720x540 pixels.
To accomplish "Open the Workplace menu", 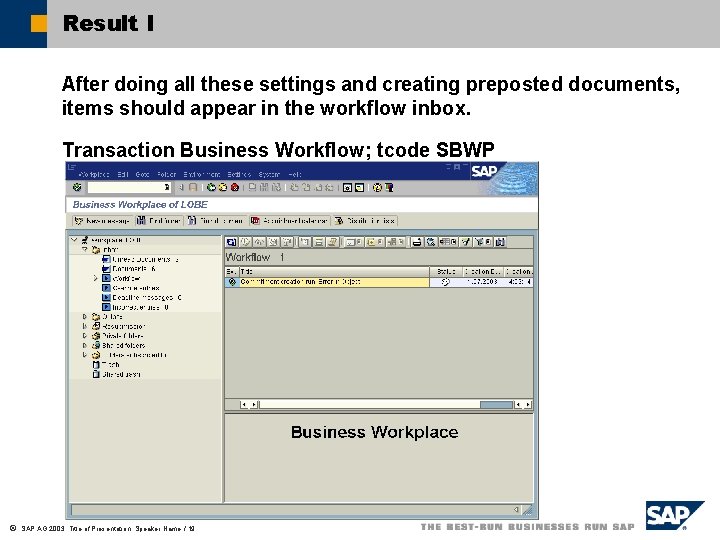I will point(94,174).
